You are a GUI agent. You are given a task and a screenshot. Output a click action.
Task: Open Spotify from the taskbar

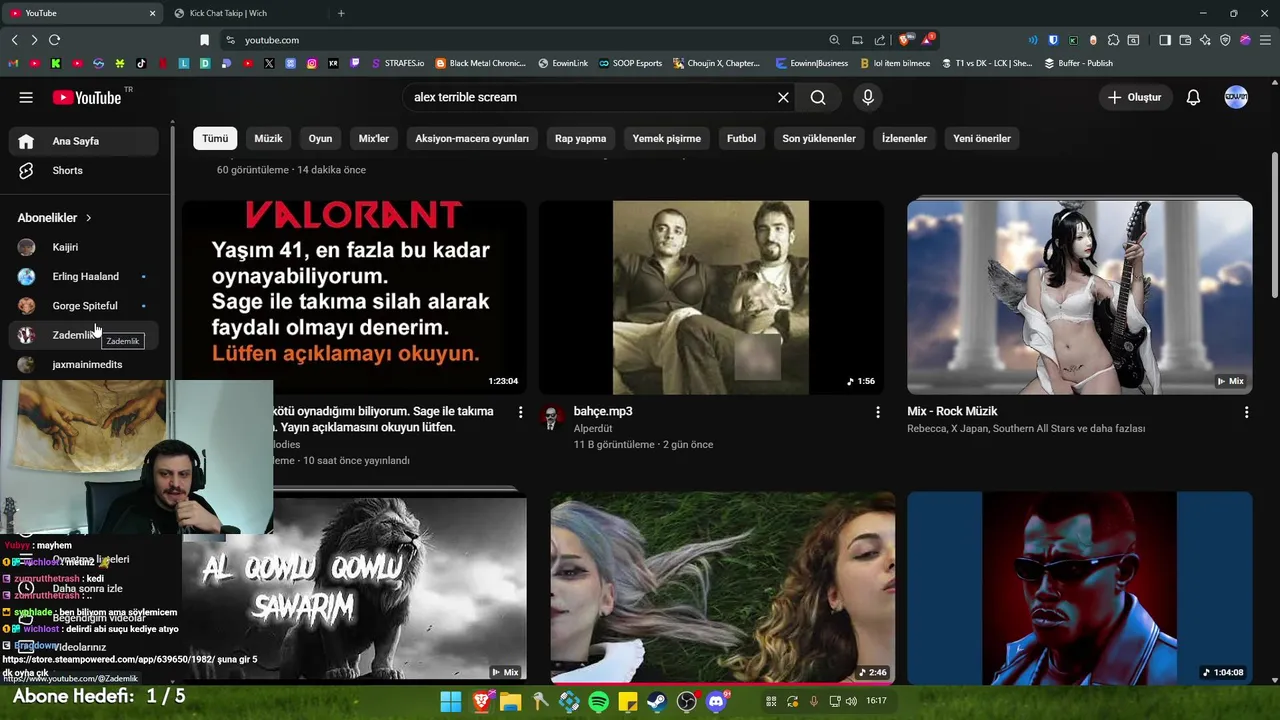[x=598, y=701]
